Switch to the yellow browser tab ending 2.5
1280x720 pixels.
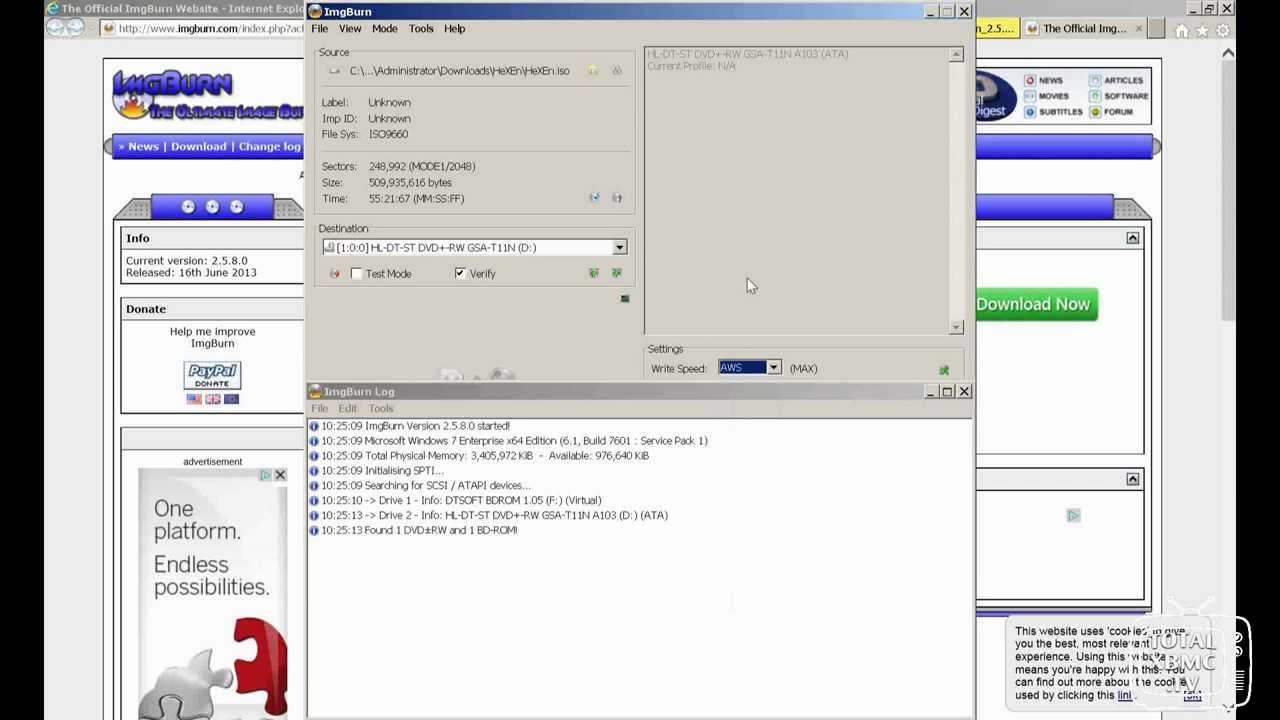pos(997,29)
